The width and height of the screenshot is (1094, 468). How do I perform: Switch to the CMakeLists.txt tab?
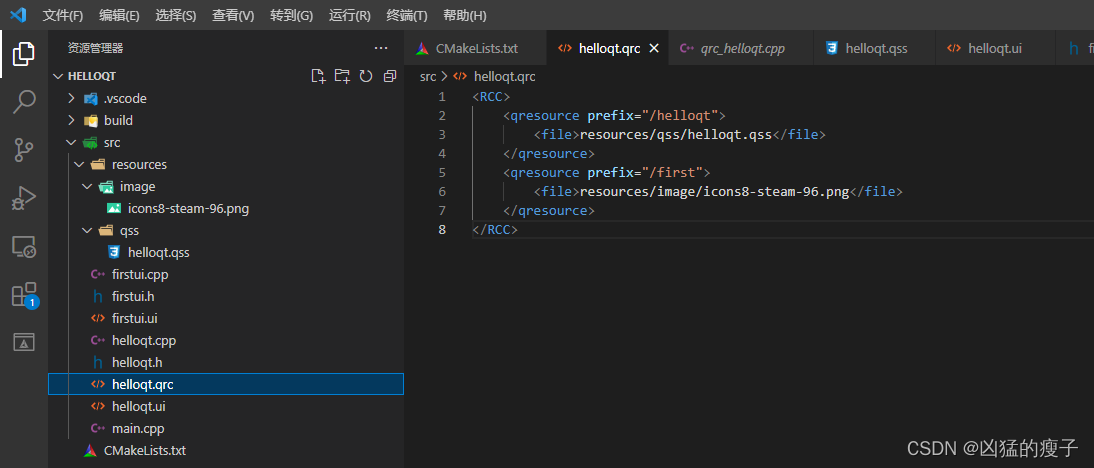tap(476, 48)
